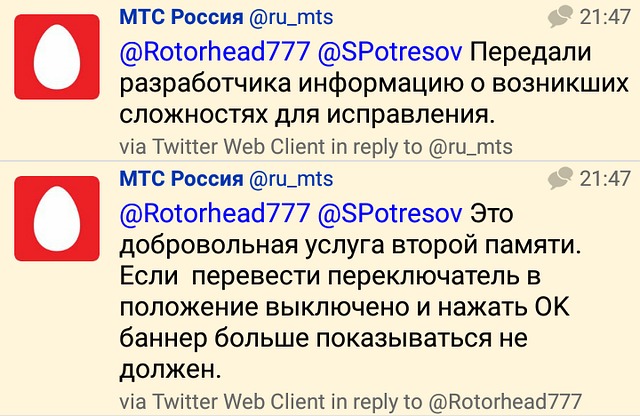Open @Rotorhead777 mention in first tweet
The width and height of the screenshot is (640, 416).
(215, 52)
